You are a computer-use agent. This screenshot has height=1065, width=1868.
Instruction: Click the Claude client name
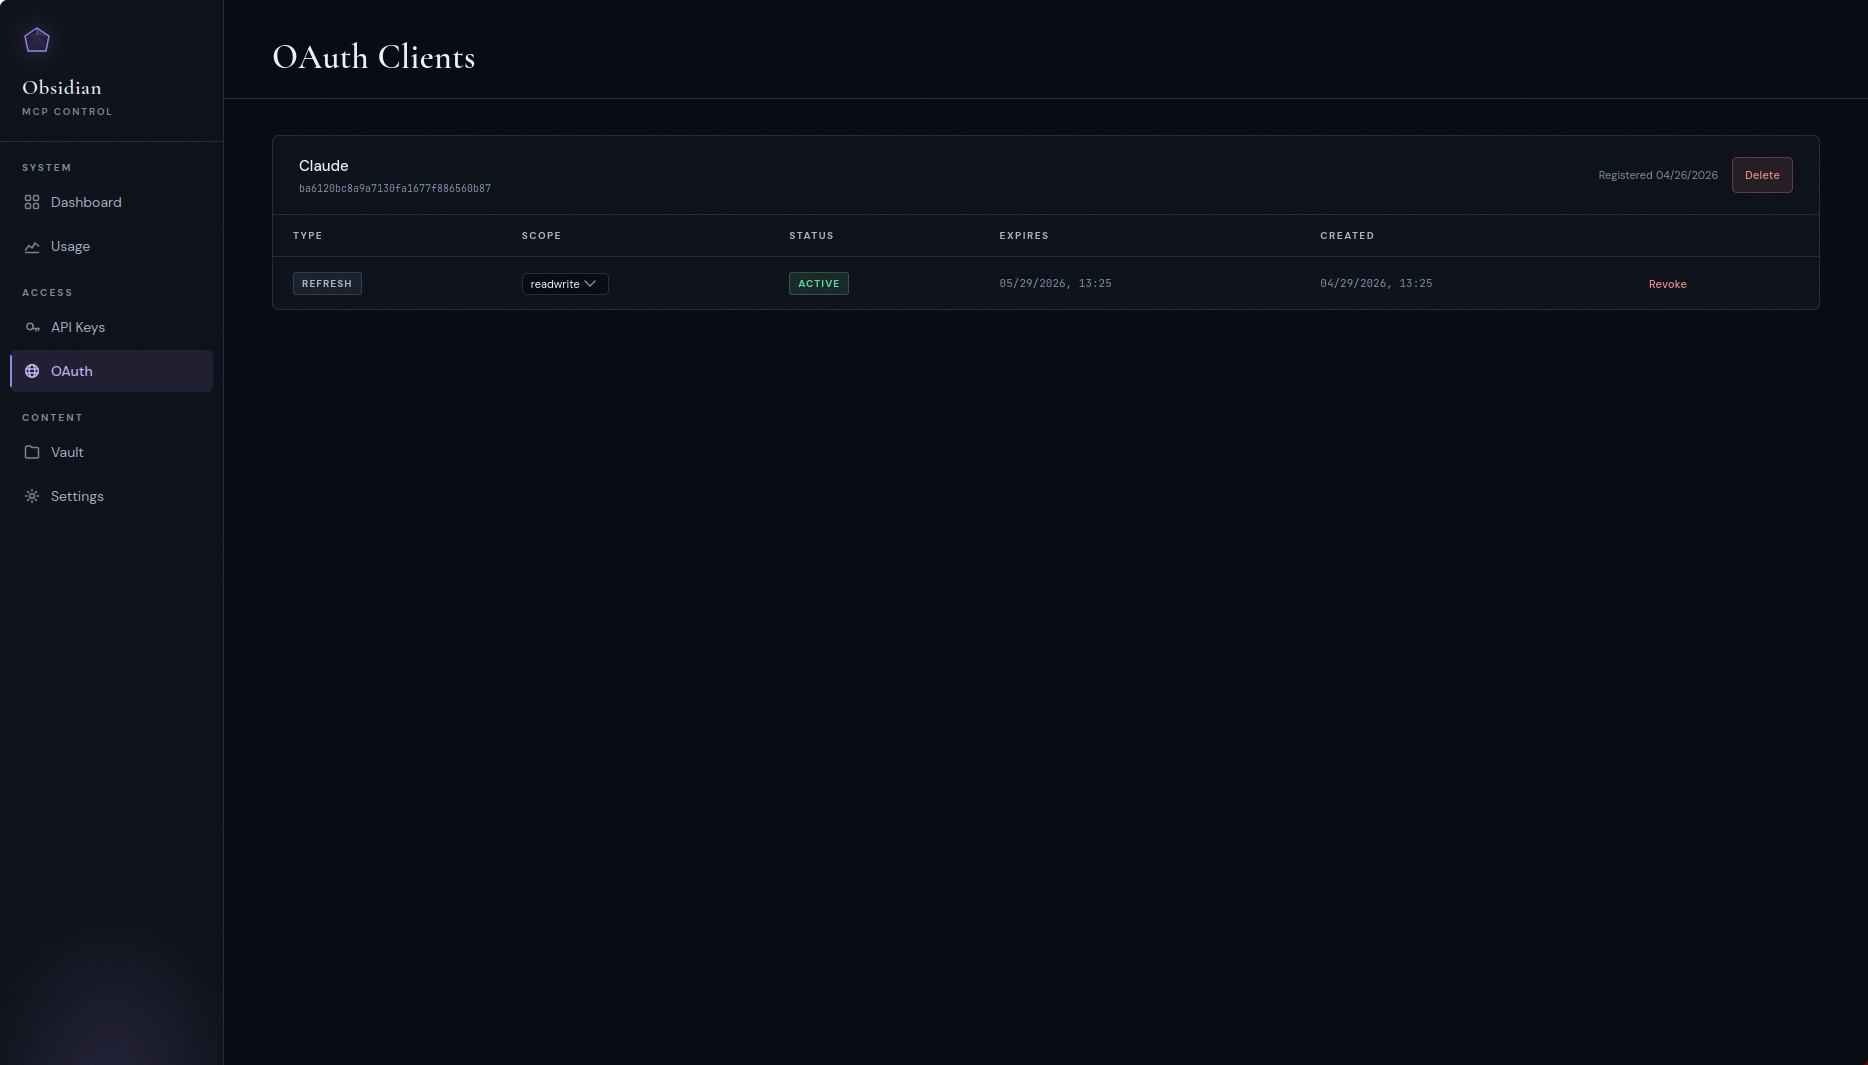[x=324, y=166]
